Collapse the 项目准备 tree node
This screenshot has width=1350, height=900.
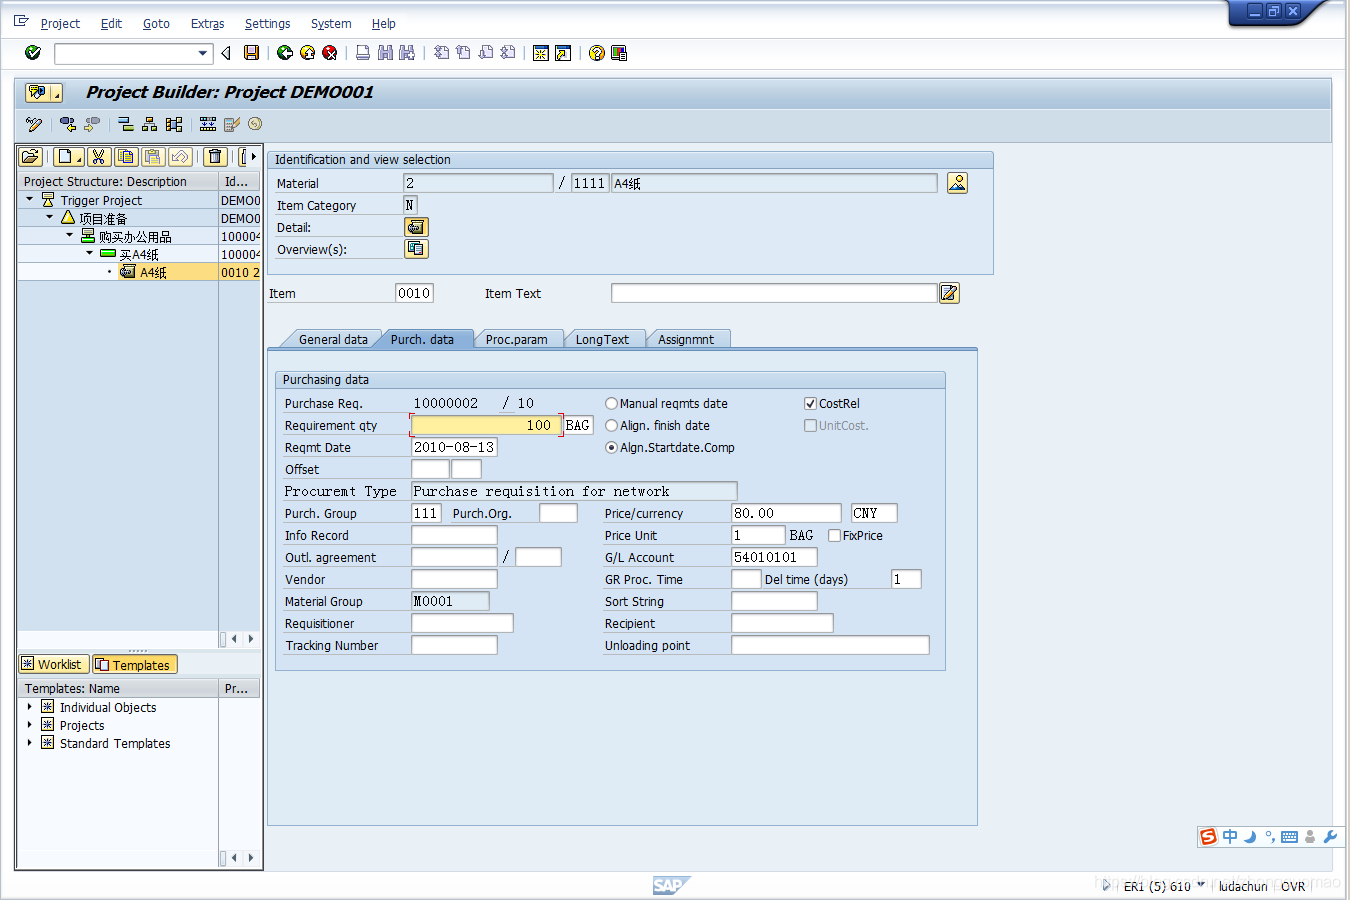(50, 217)
